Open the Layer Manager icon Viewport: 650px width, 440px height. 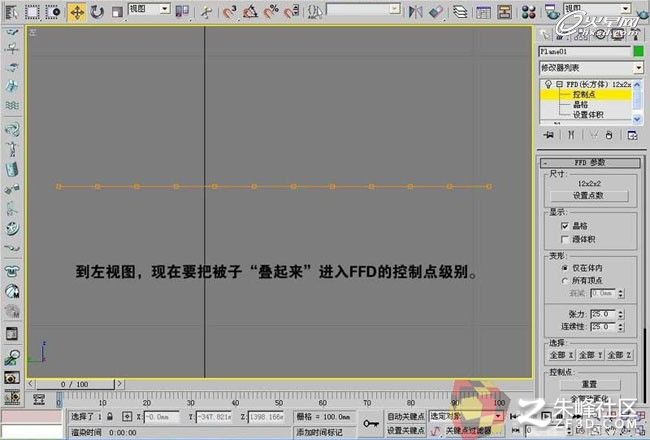point(460,12)
